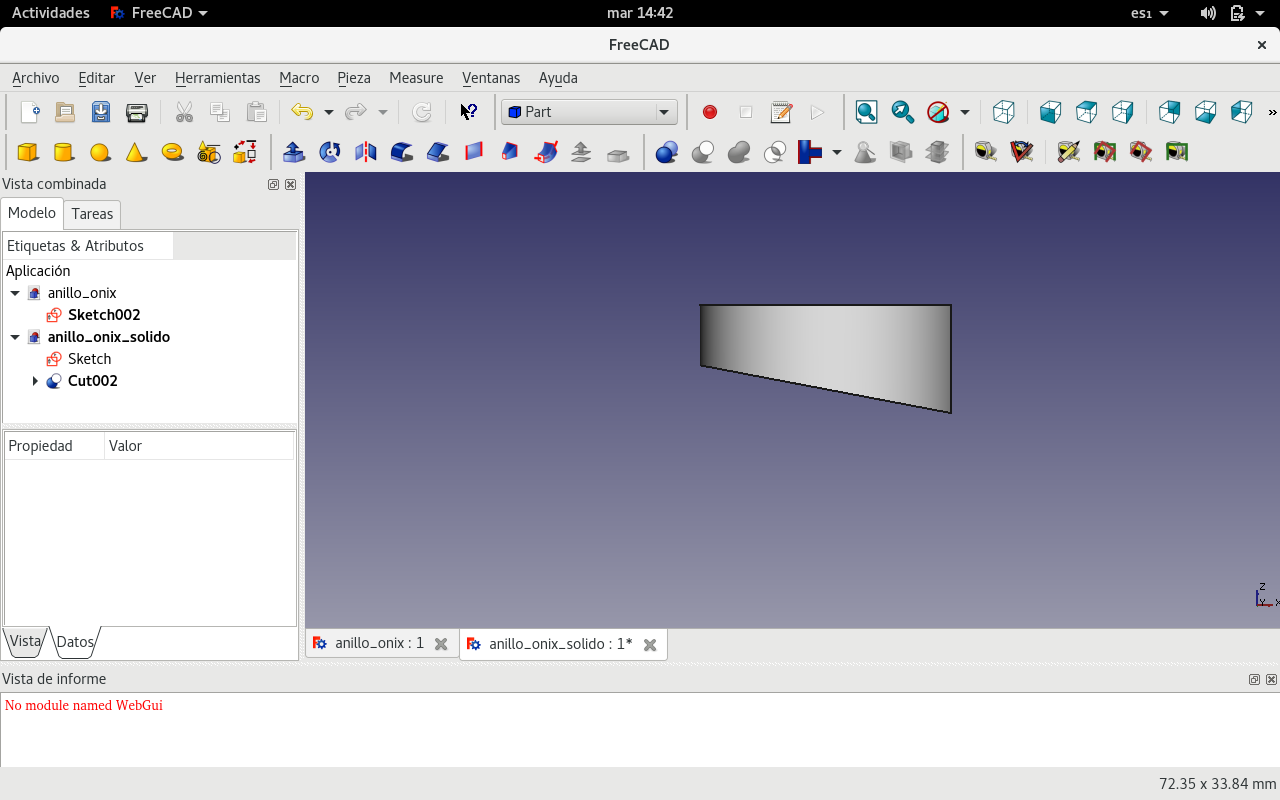Start macro recording with the red dot
The image size is (1280, 800).
point(710,112)
